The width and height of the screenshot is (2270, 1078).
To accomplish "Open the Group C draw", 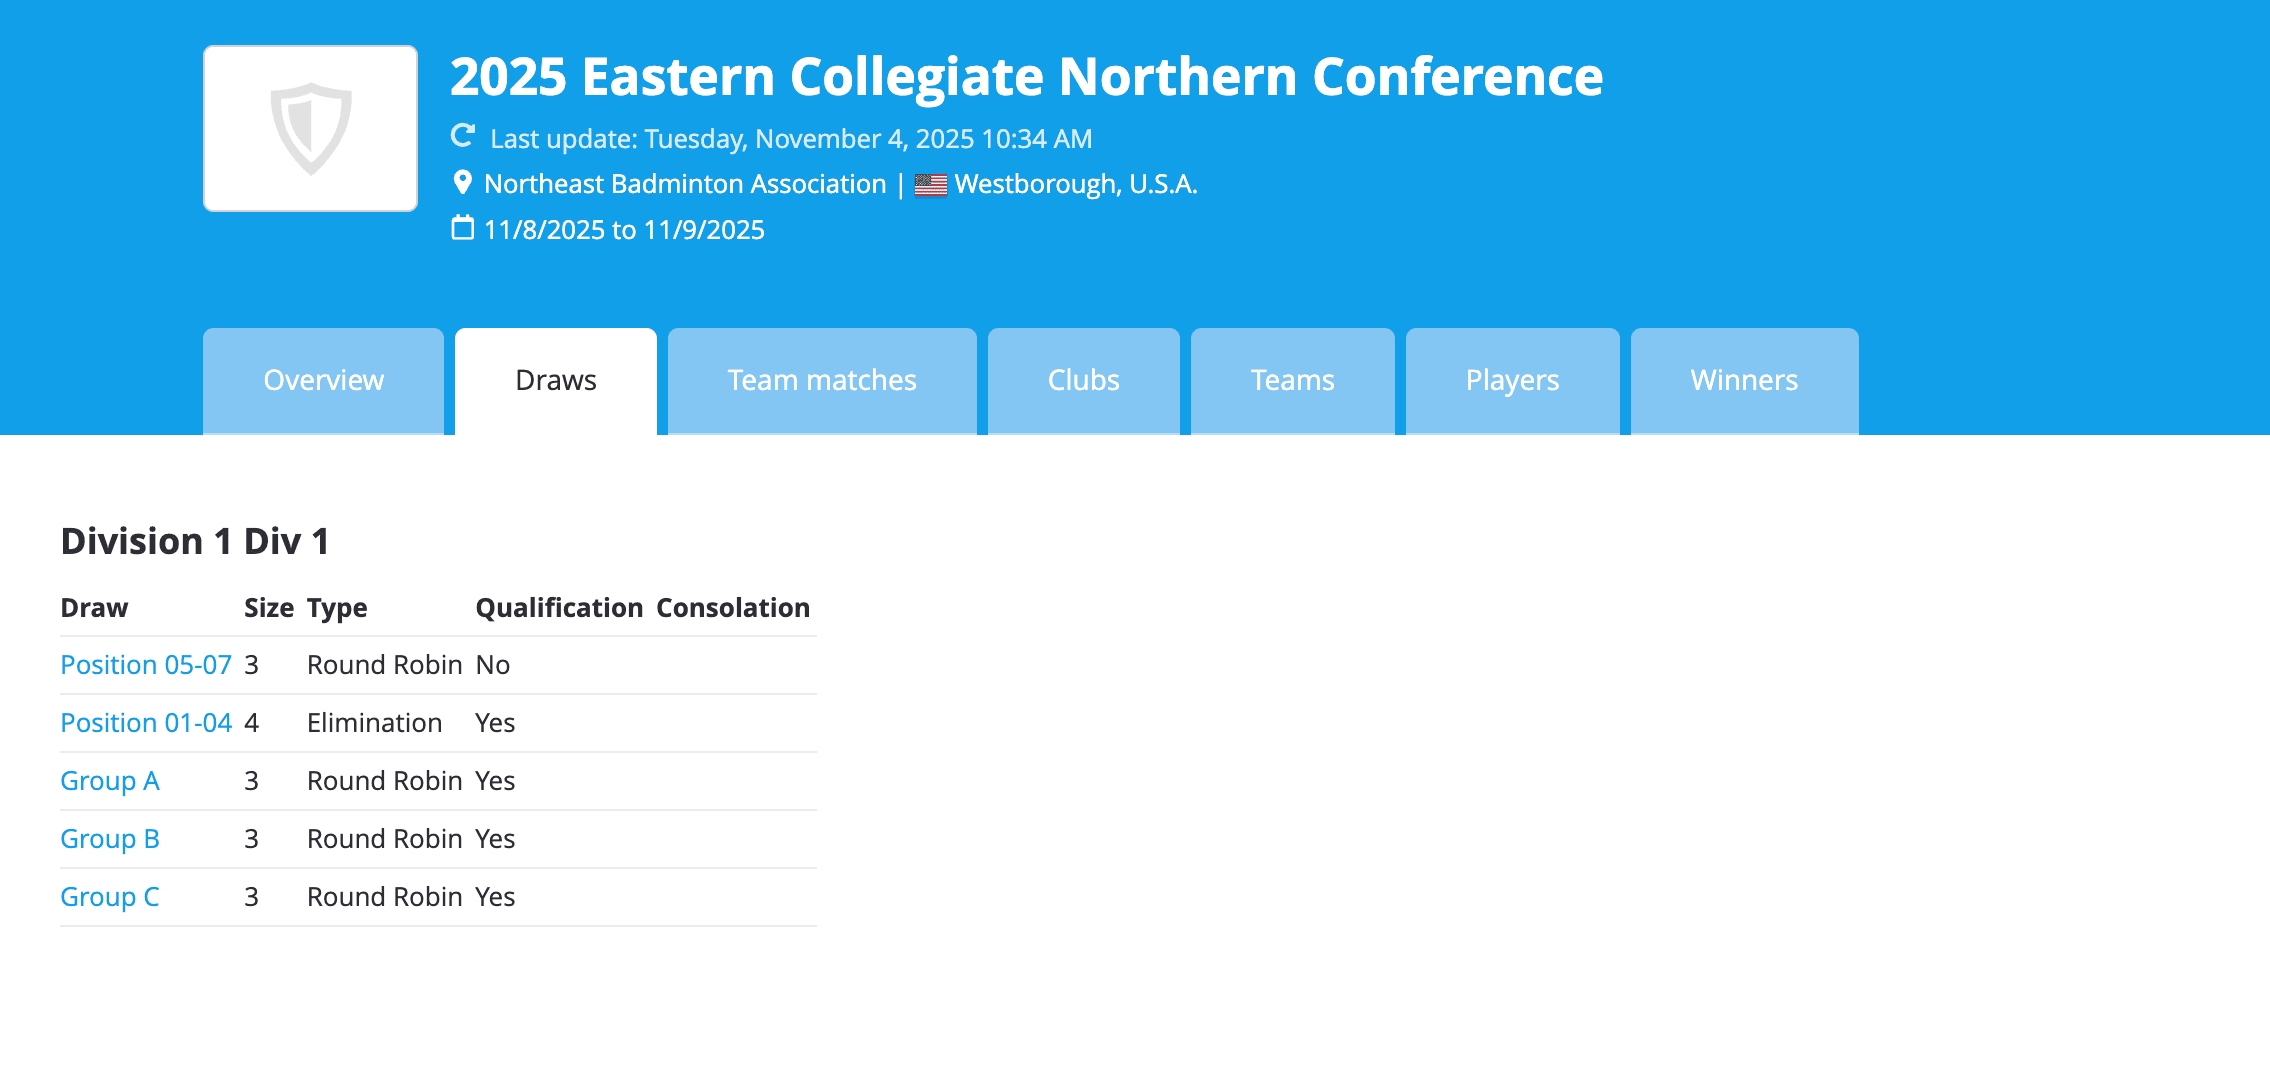I will click(110, 897).
